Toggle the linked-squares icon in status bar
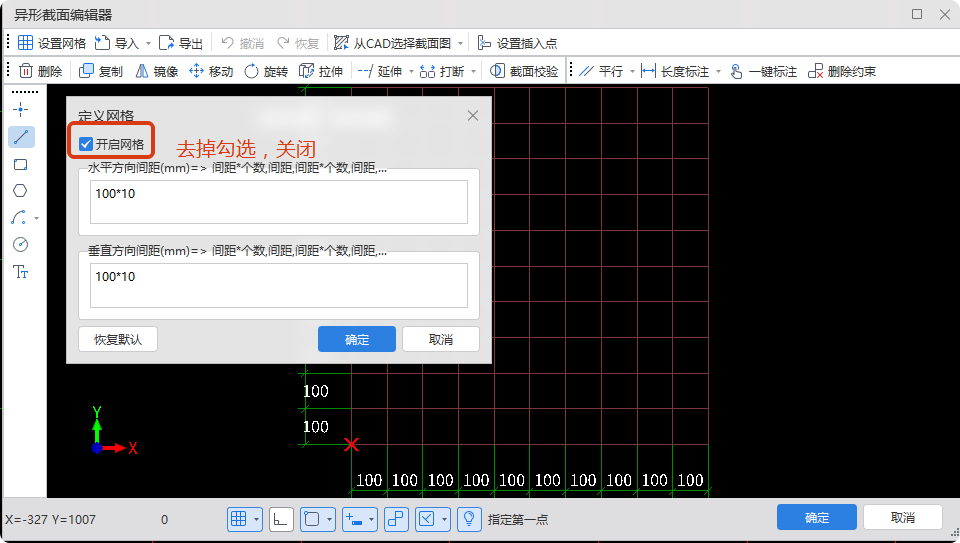Screen dimensions: 960x543 pyautogui.click(x=397, y=519)
